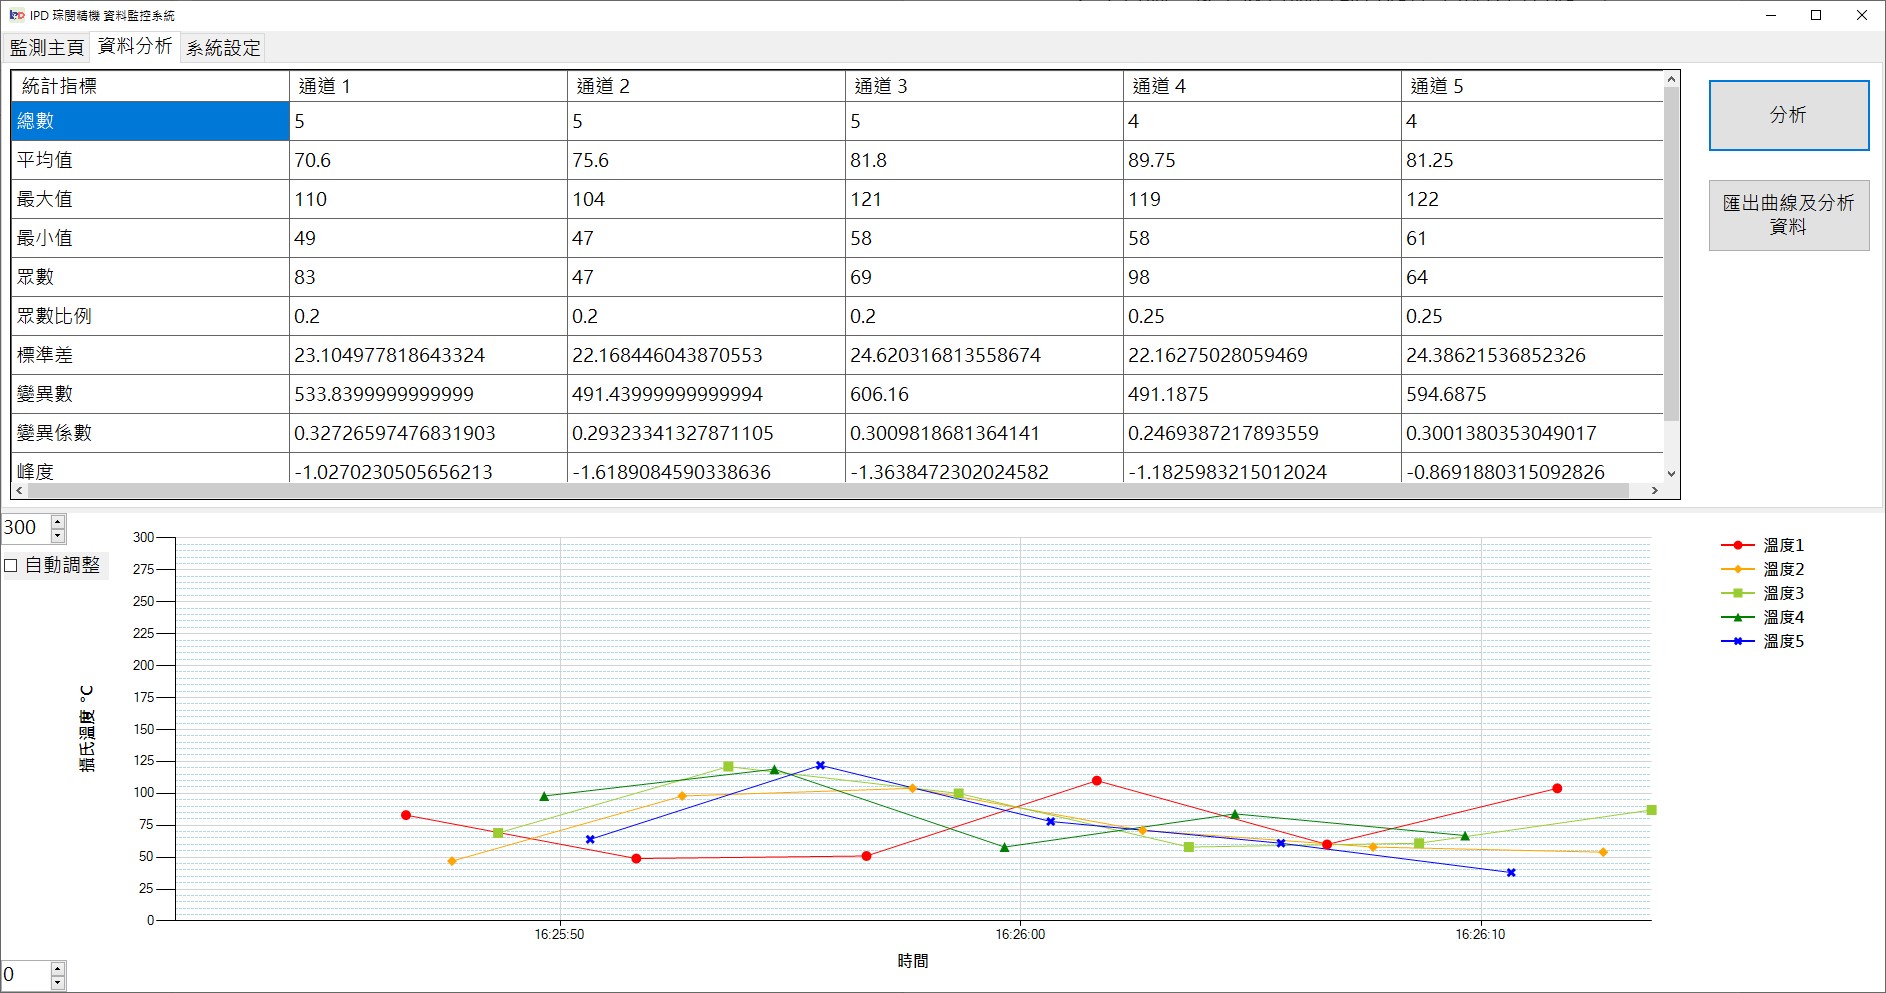The width and height of the screenshot is (1886, 993).
Task: Click the 溫度1 red legend marker
Action: (1737, 545)
